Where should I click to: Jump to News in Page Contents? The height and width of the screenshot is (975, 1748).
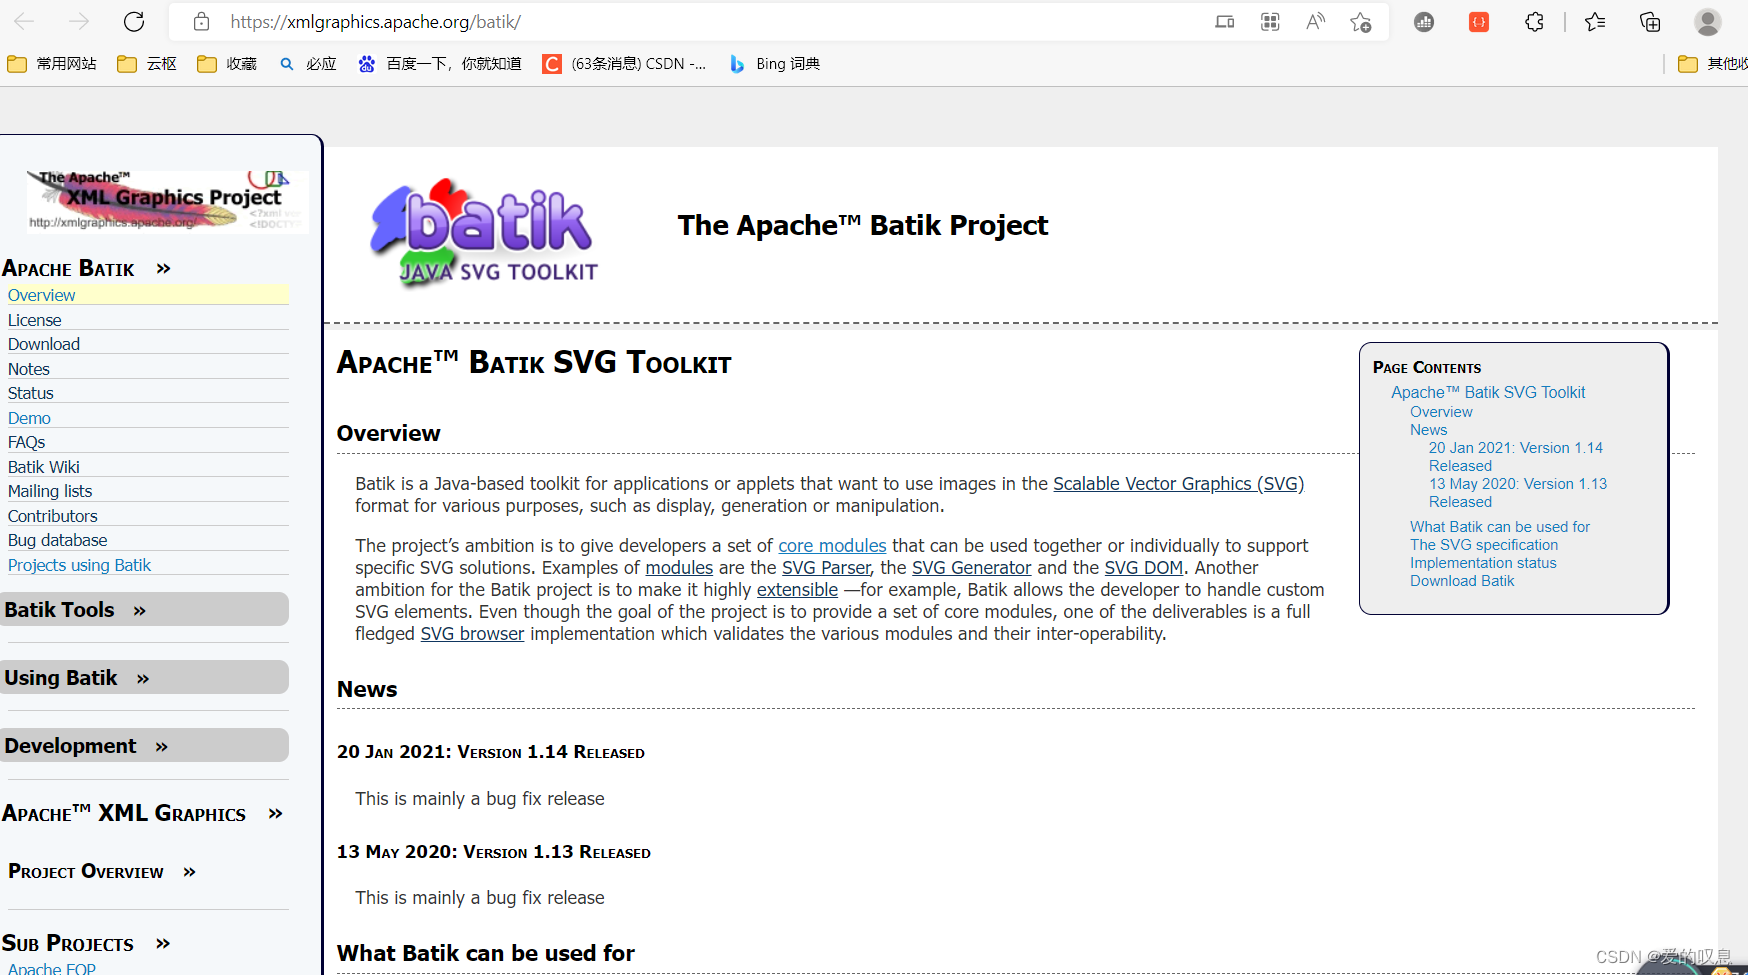click(x=1428, y=430)
